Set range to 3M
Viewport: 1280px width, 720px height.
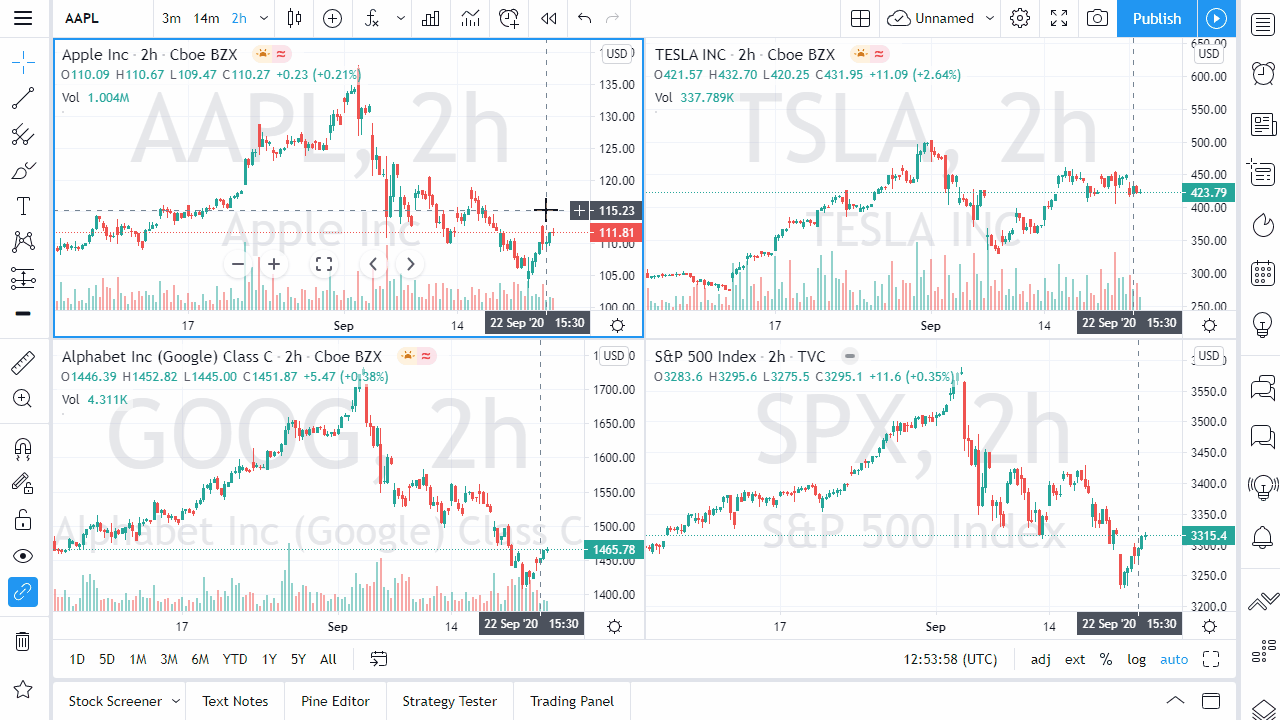pyautogui.click(x=169, y=659)
